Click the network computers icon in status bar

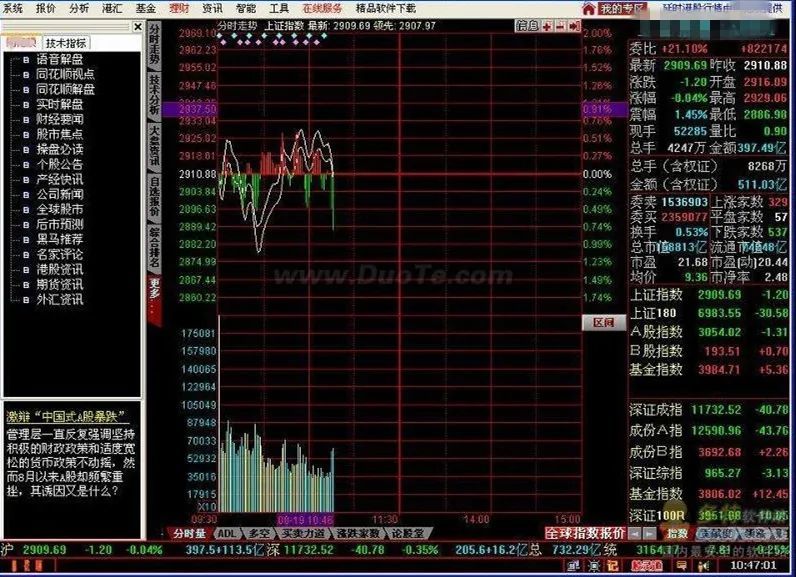point(573,565)
